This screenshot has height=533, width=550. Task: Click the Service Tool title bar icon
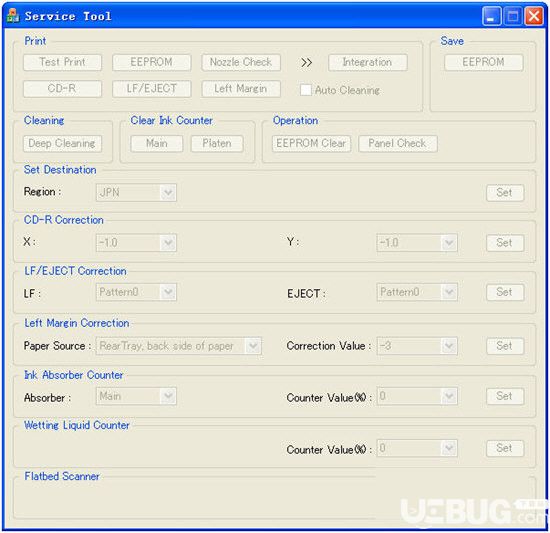[x=13, y=16]
